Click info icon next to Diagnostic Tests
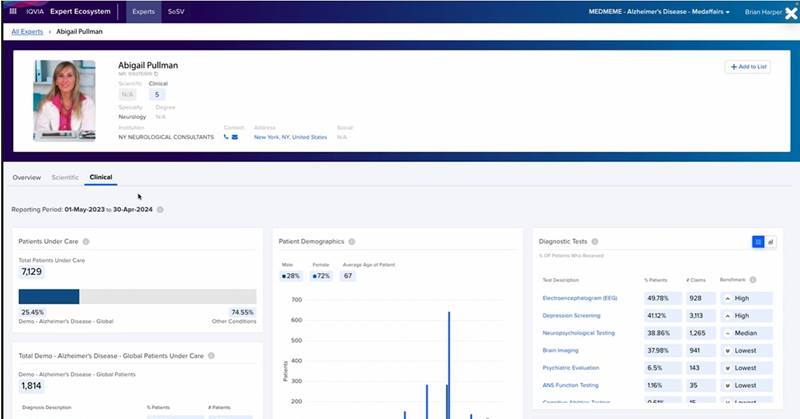This screenshot has width=800, height=419. click(595, 241)
